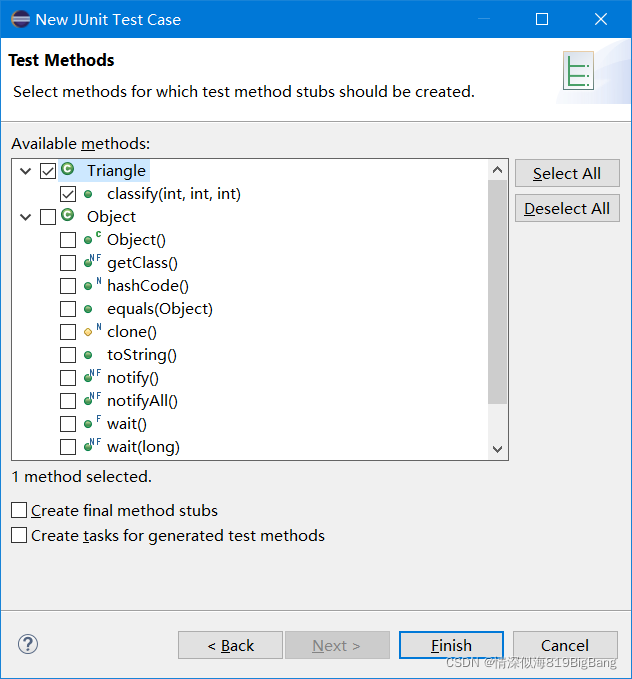Screen dimensions: 632x679
Task: Check the equals(Object) checkbox
Action: tap(68, 309)
